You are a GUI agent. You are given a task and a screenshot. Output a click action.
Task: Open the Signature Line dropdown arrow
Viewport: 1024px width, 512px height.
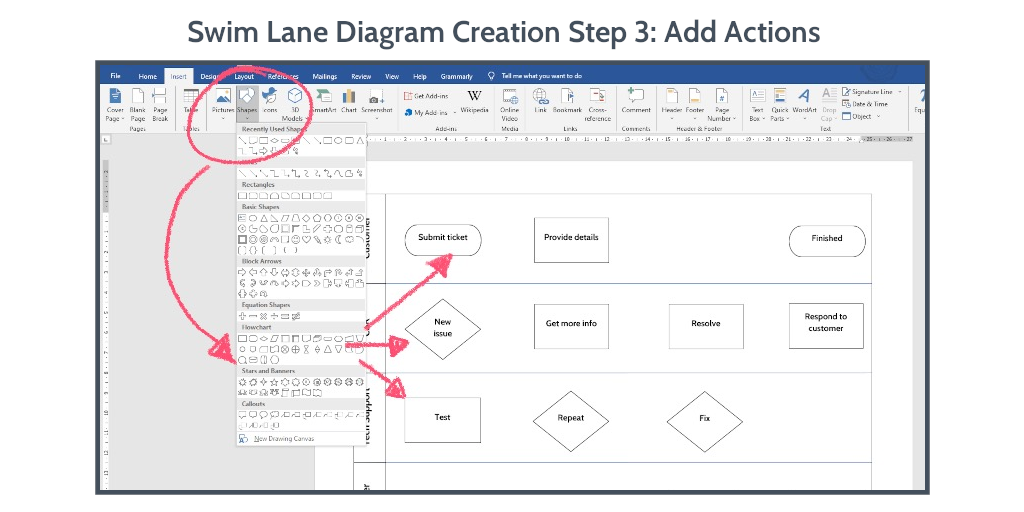click(x=899, y=92)
